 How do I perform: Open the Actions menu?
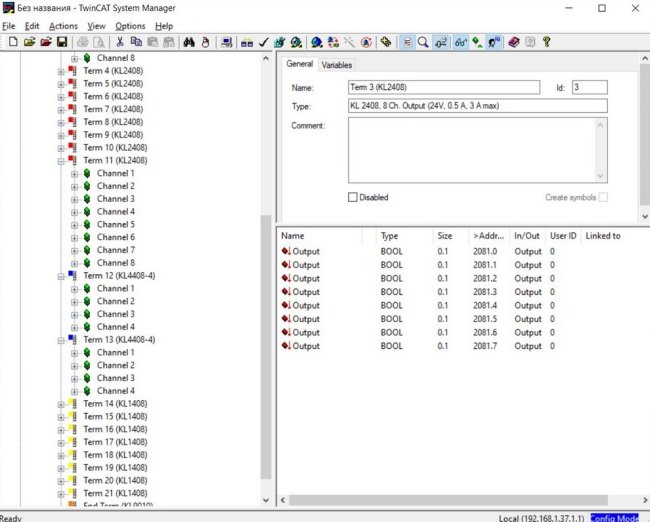point(63,26)
